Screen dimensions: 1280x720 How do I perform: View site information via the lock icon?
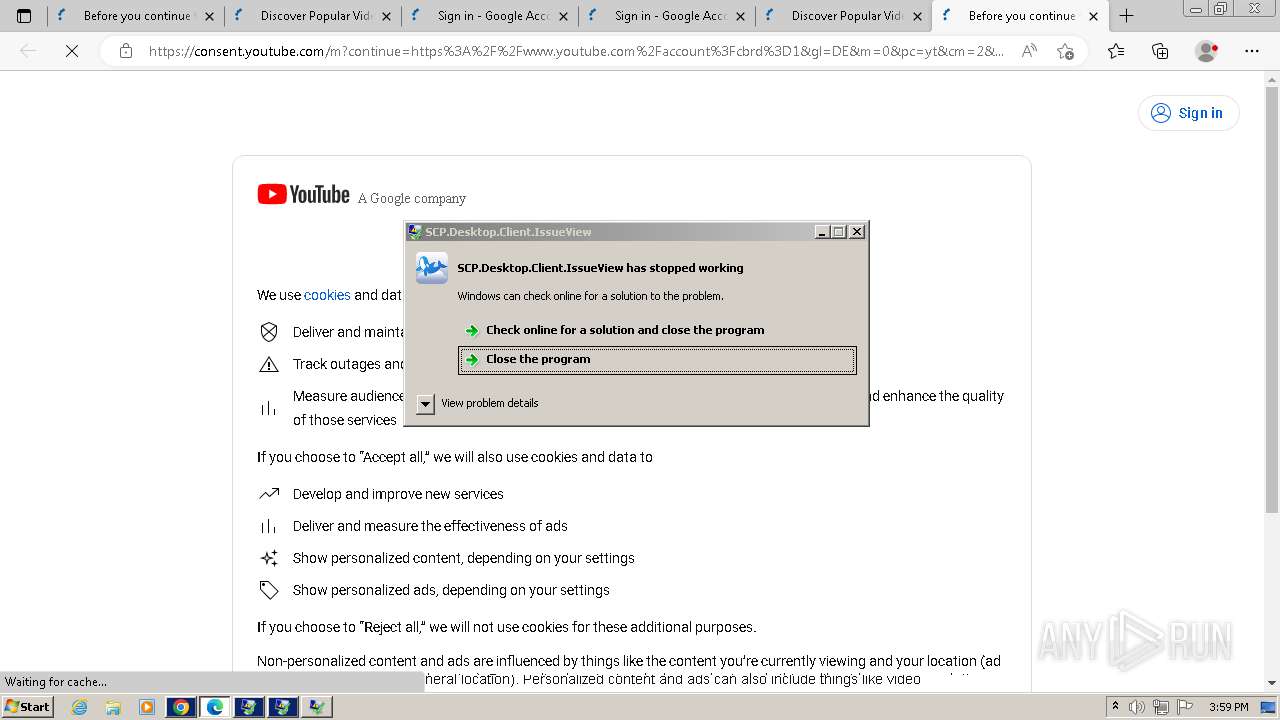pos(125,51)
